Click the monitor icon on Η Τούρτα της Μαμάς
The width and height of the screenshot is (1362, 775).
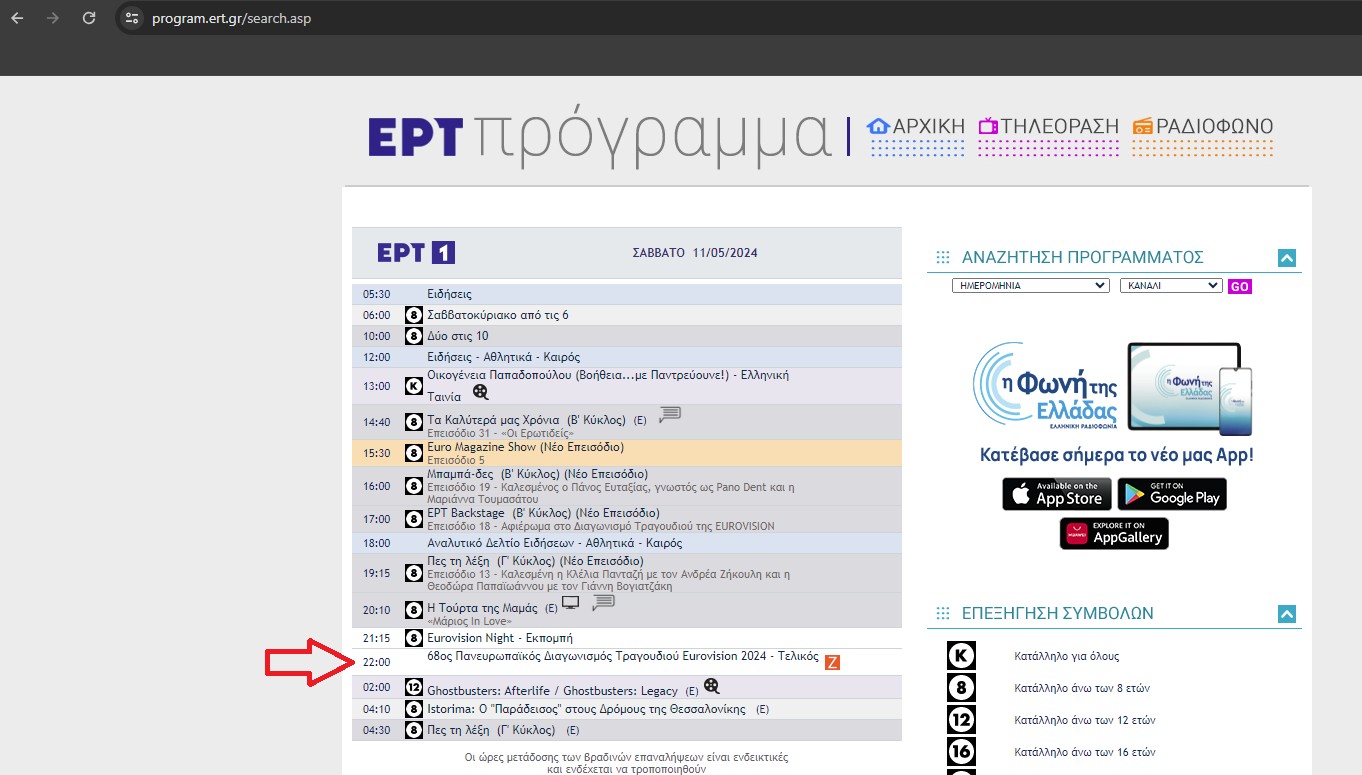point(570,603)
